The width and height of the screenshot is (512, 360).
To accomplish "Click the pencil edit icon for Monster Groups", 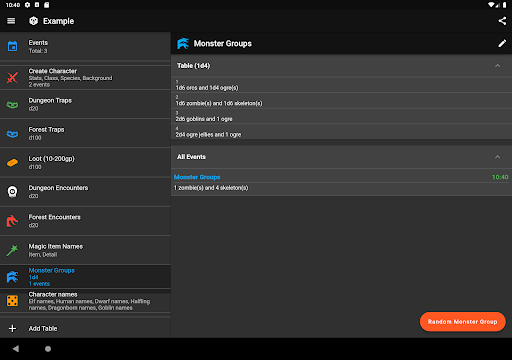I will pyautogui.click(x=502, y=43).
